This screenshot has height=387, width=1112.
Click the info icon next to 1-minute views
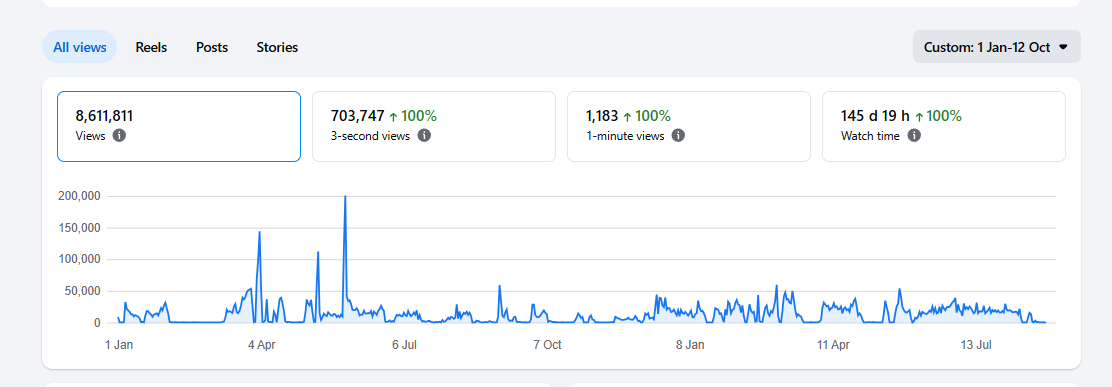[x=678, y=135]
